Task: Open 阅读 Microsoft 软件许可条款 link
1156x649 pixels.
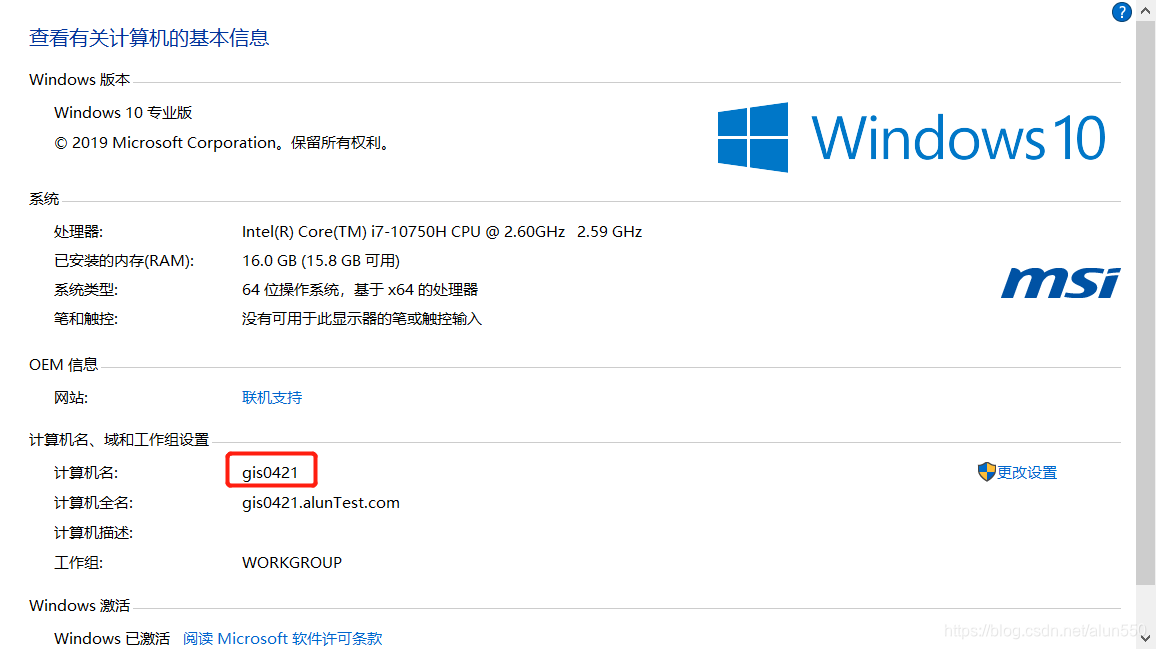Action: pyautogui.click(x=282, y=638)
